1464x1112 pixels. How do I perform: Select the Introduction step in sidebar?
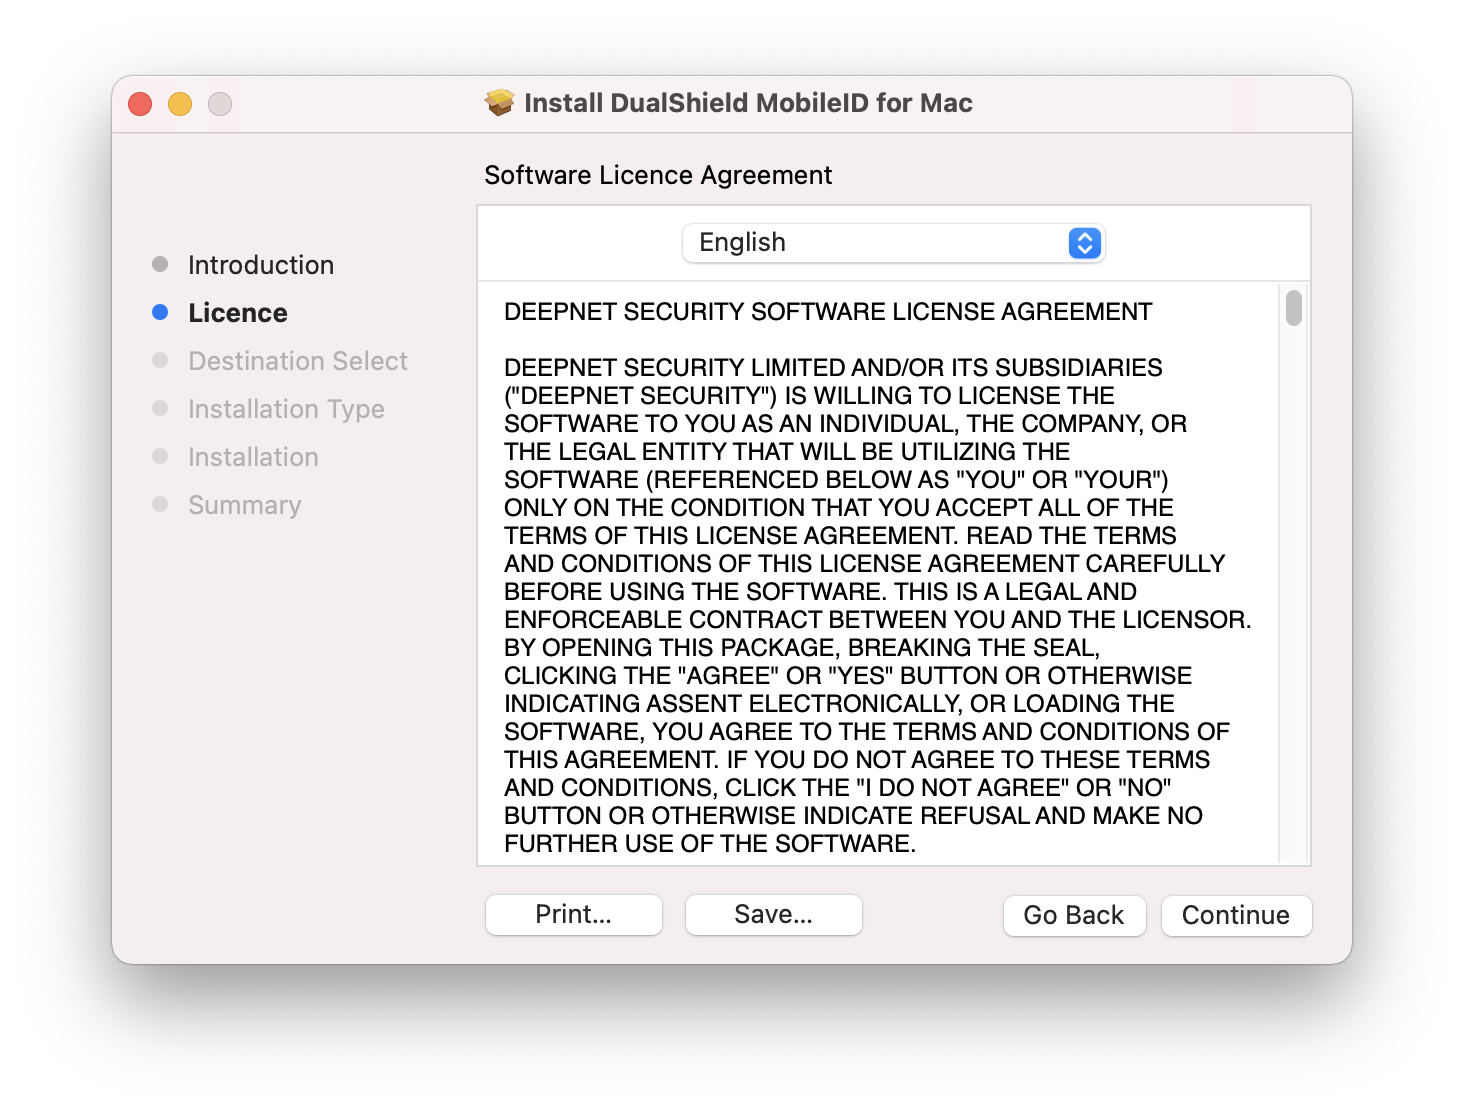261,265
